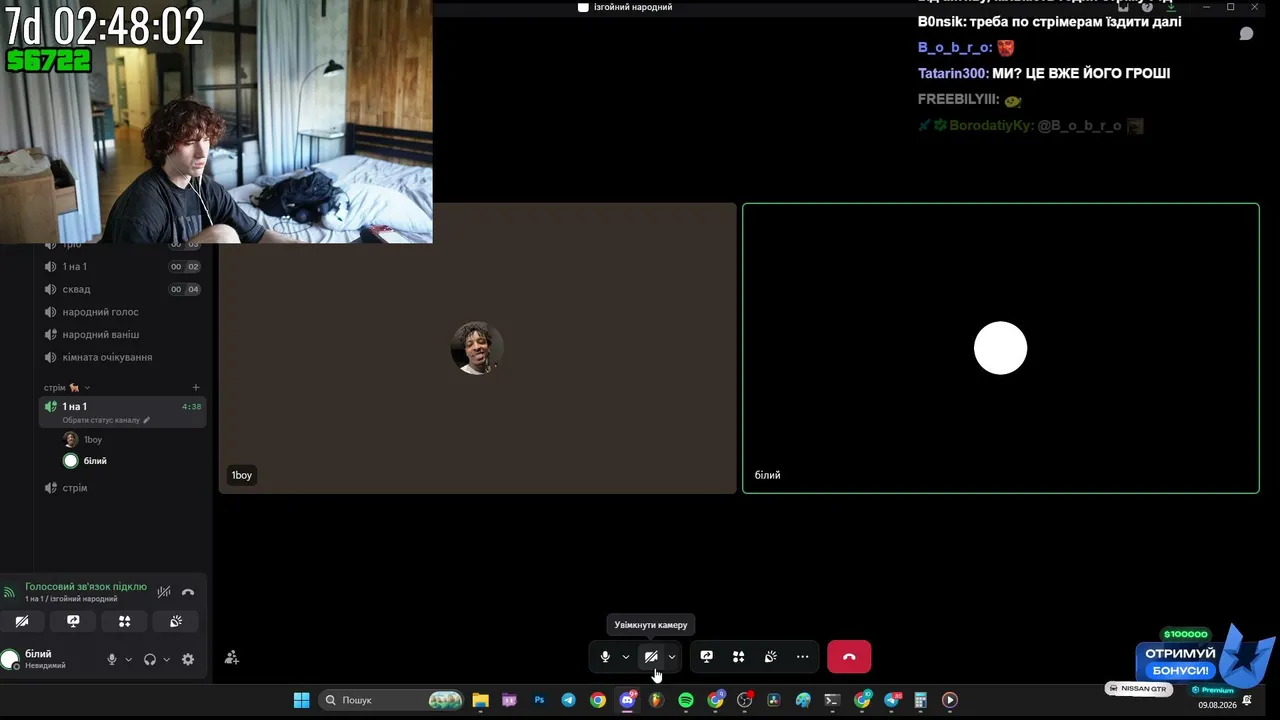Create a channel with plus next to стрім
The height and width of the screenshot is (720, 1280).
coord(196,388)
